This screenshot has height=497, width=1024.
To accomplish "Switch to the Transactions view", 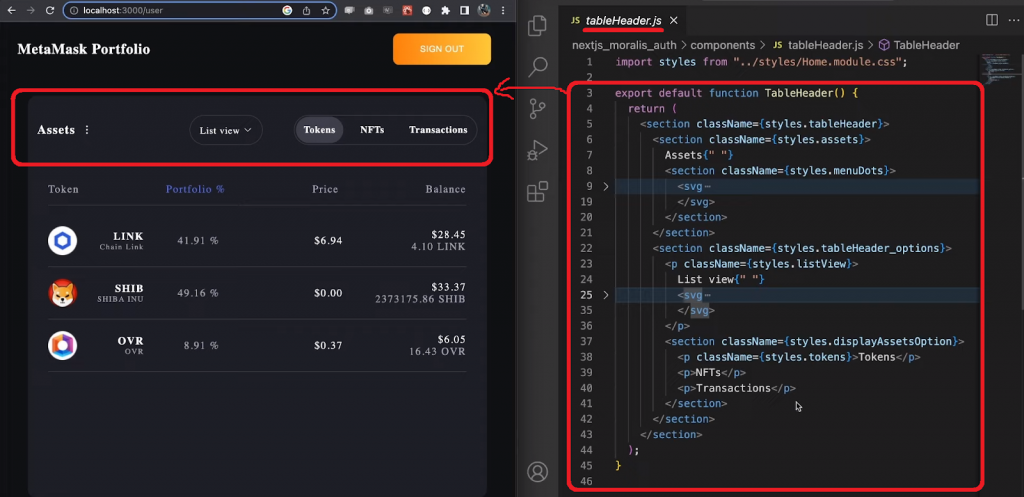I will 438,130.
